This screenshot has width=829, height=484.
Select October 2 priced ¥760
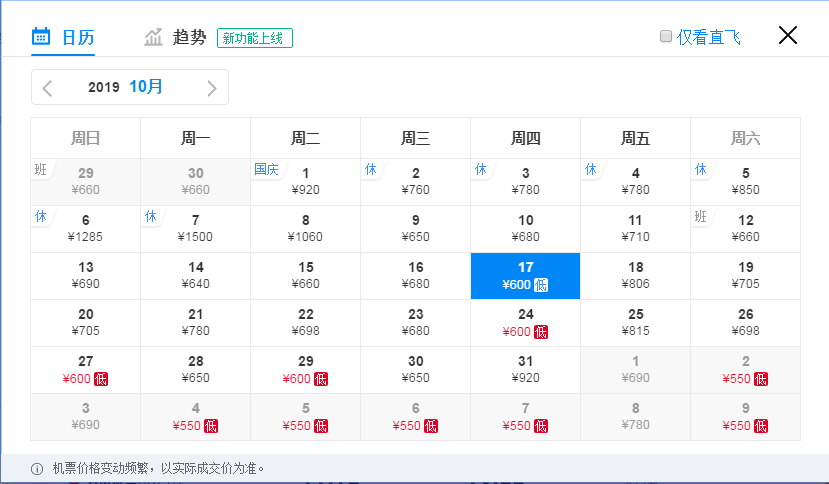coord(416,182)
